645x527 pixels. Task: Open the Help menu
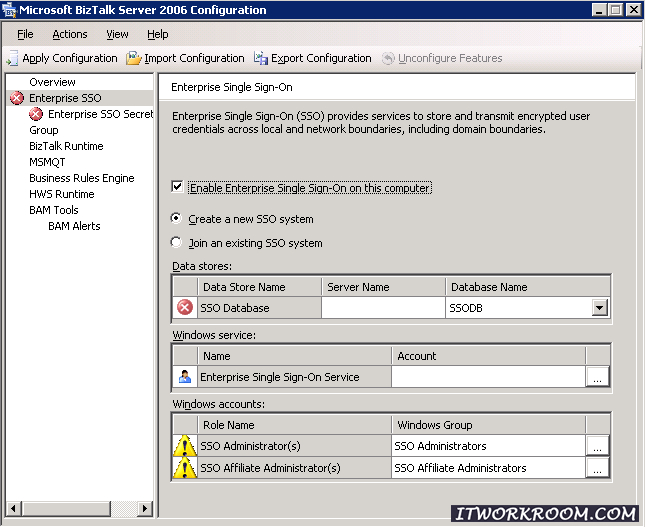pos(158,34)
